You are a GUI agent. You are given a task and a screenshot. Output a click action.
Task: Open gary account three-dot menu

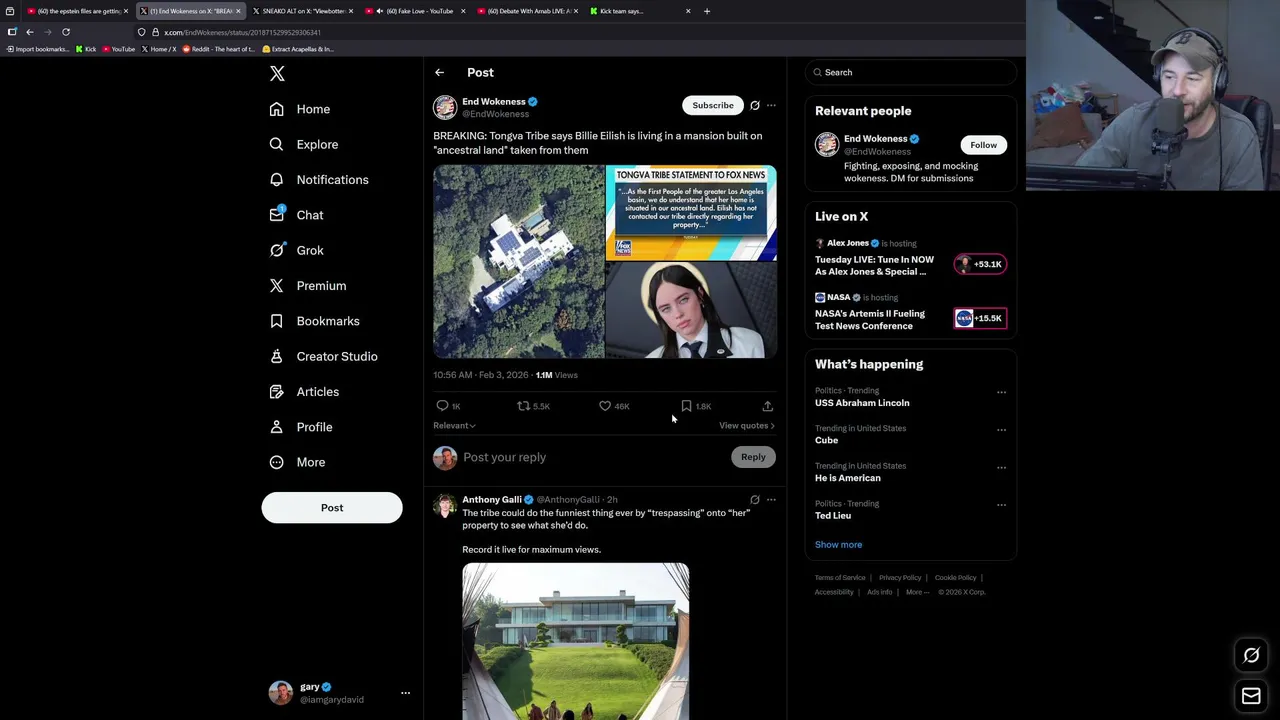pos(405,693)
